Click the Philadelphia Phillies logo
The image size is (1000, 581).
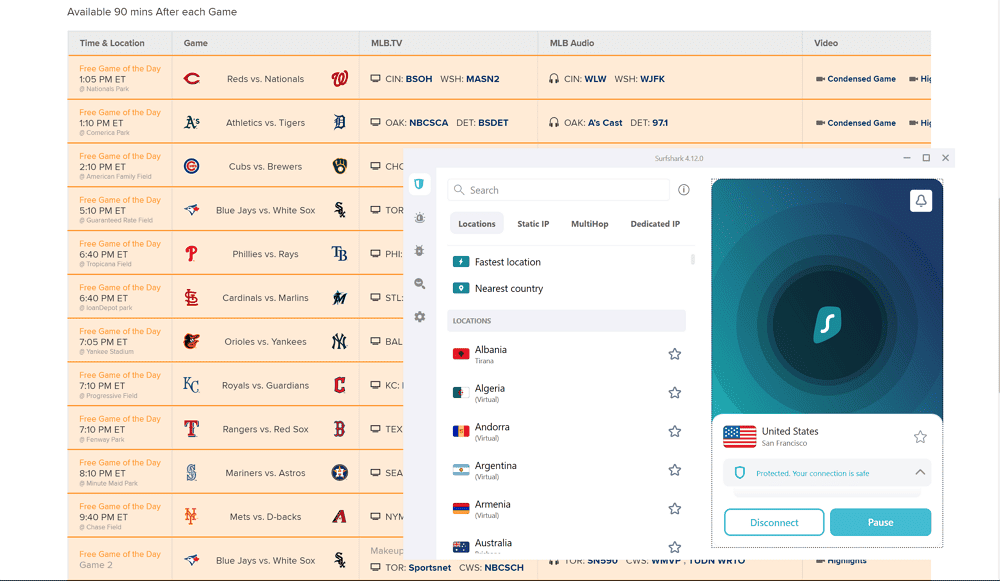click(x=191, y=254)
